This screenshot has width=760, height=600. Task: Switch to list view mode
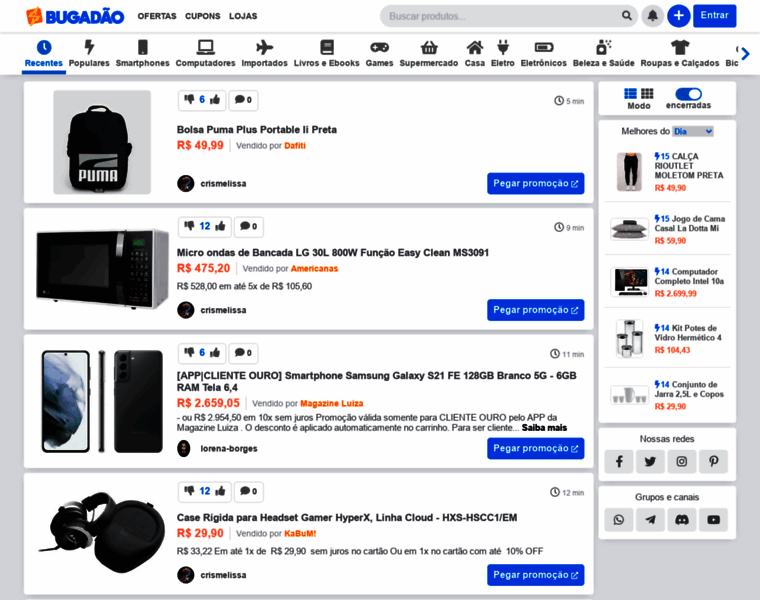click(631, 94)
